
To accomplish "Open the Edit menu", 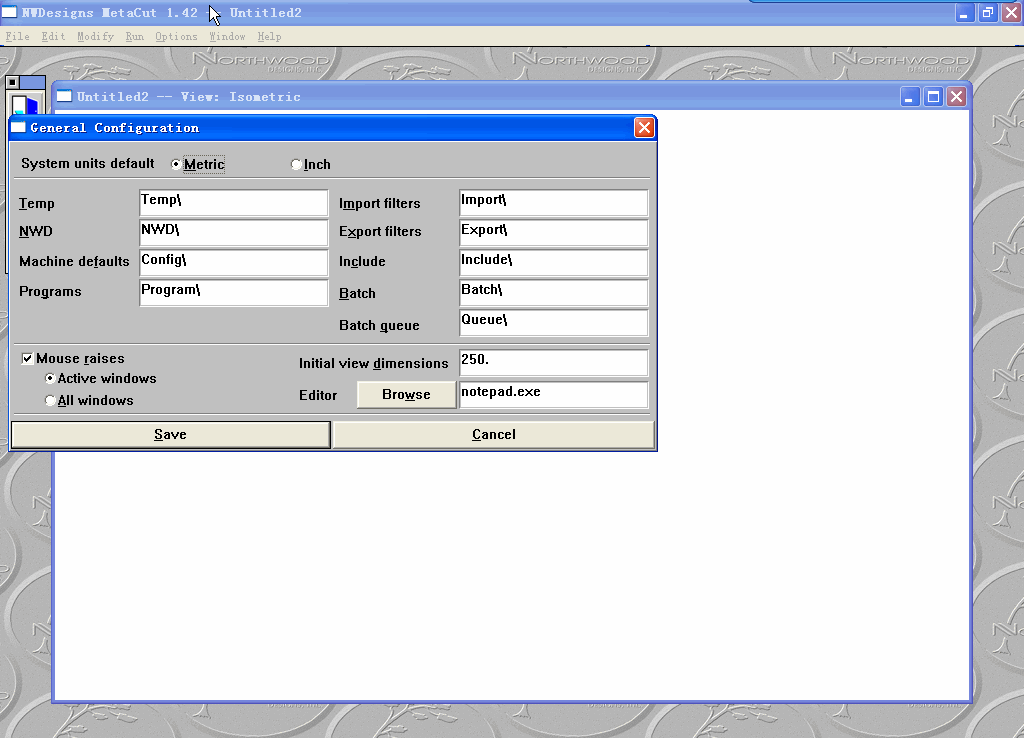I will pos(54,37).
